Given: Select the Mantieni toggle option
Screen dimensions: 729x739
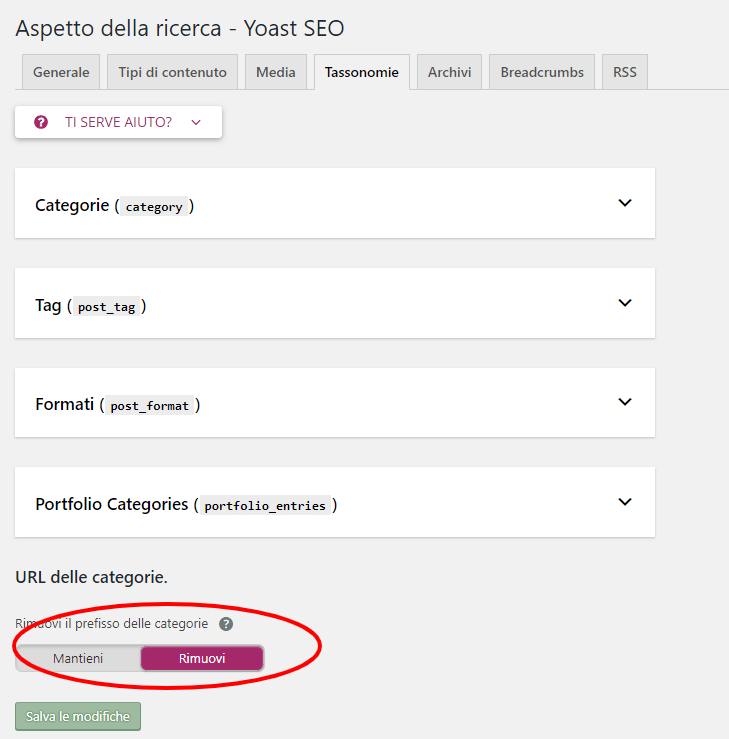Looking at the screenshot, I should (x=78, y=658).
